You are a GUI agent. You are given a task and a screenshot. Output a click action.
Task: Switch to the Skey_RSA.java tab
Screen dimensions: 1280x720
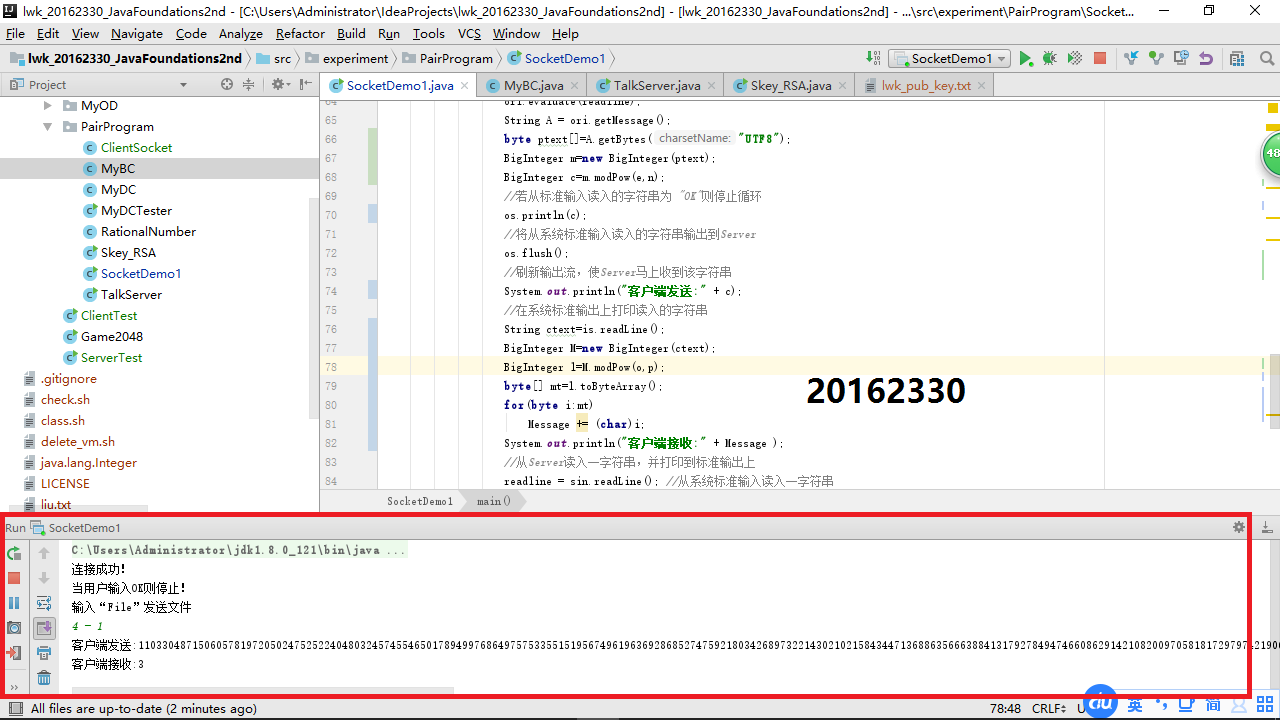[790, 85]
